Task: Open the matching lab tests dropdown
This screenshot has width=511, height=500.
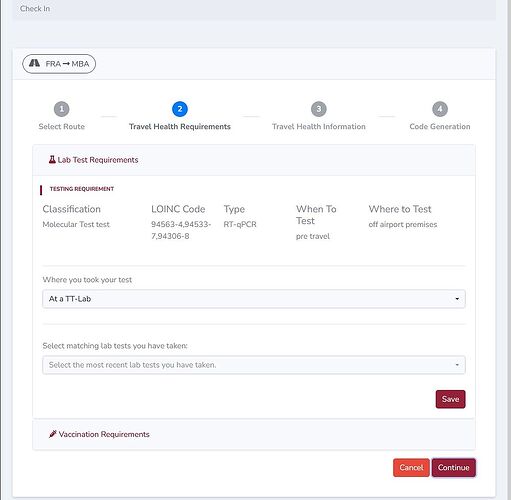Action: (x=254, y=365)
